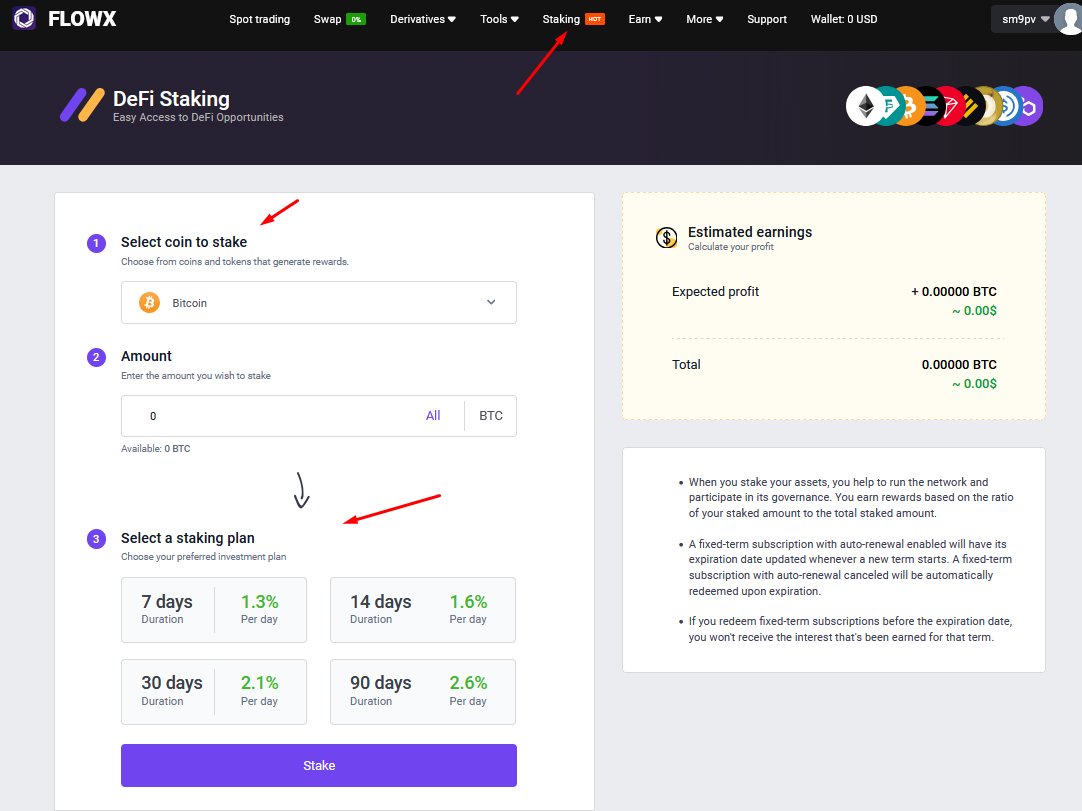Click the Solana coin icon

932,106
